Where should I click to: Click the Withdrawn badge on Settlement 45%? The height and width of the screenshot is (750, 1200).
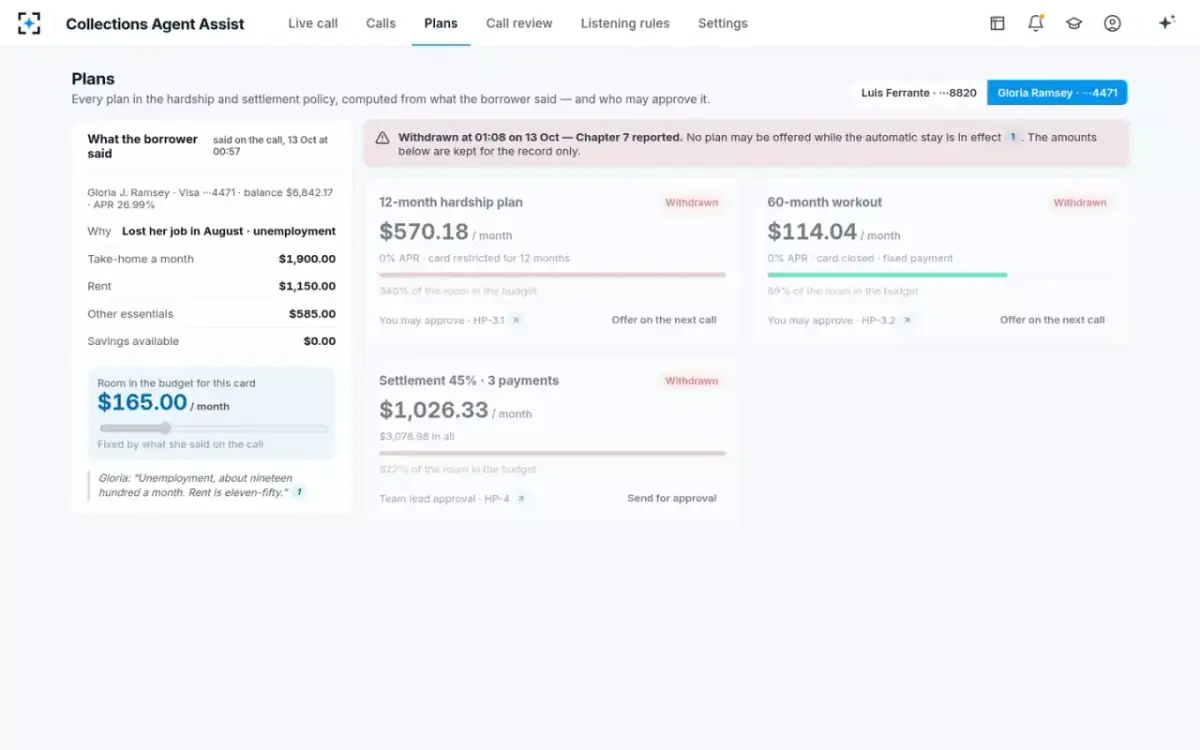(x=692, y=381)
